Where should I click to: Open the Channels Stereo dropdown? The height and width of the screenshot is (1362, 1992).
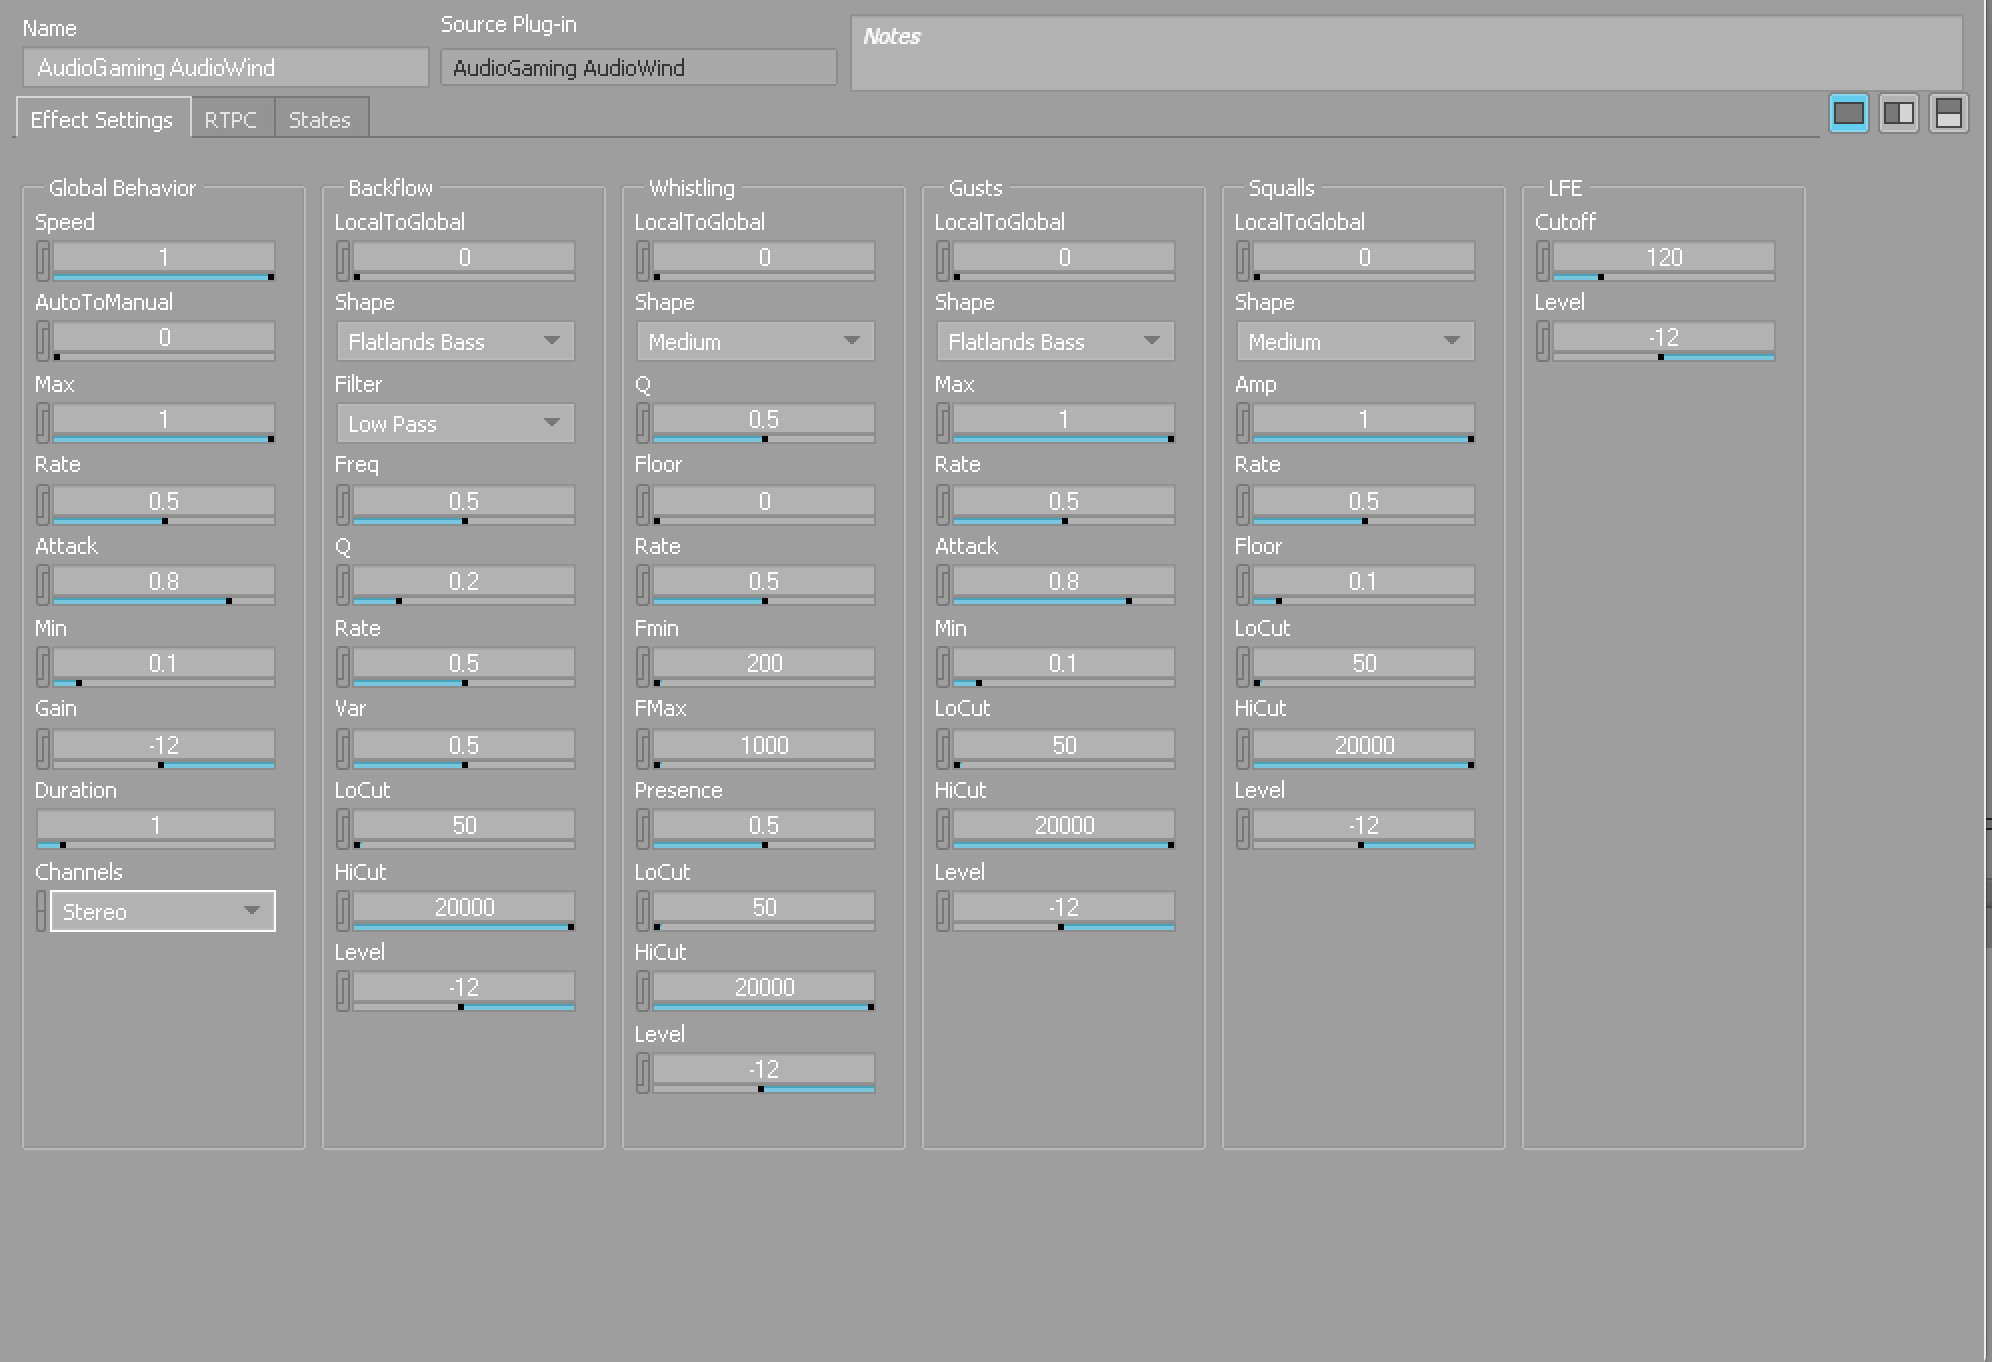(163, 911)
